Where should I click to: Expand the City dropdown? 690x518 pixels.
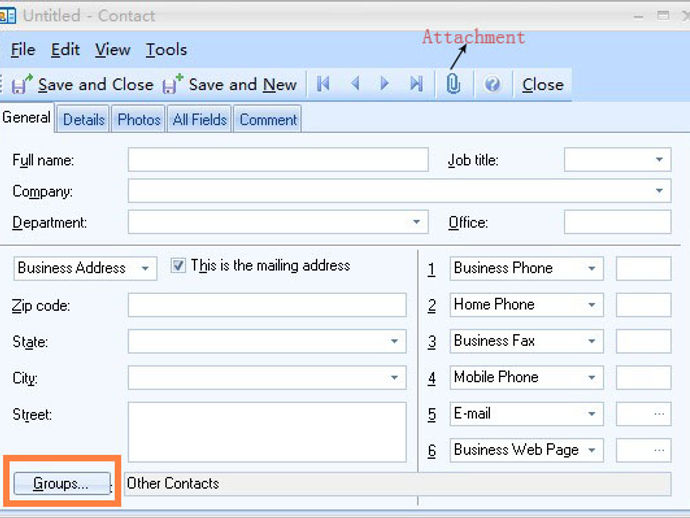pos(394,378)
